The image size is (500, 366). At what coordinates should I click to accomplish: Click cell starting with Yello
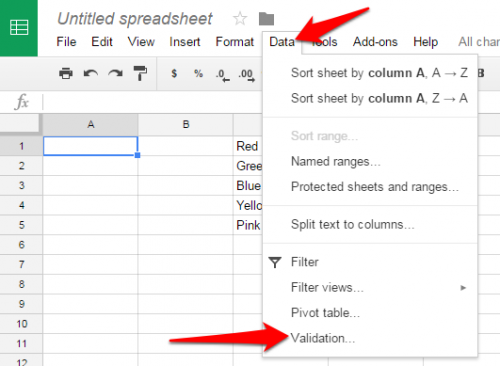(248, 205)
